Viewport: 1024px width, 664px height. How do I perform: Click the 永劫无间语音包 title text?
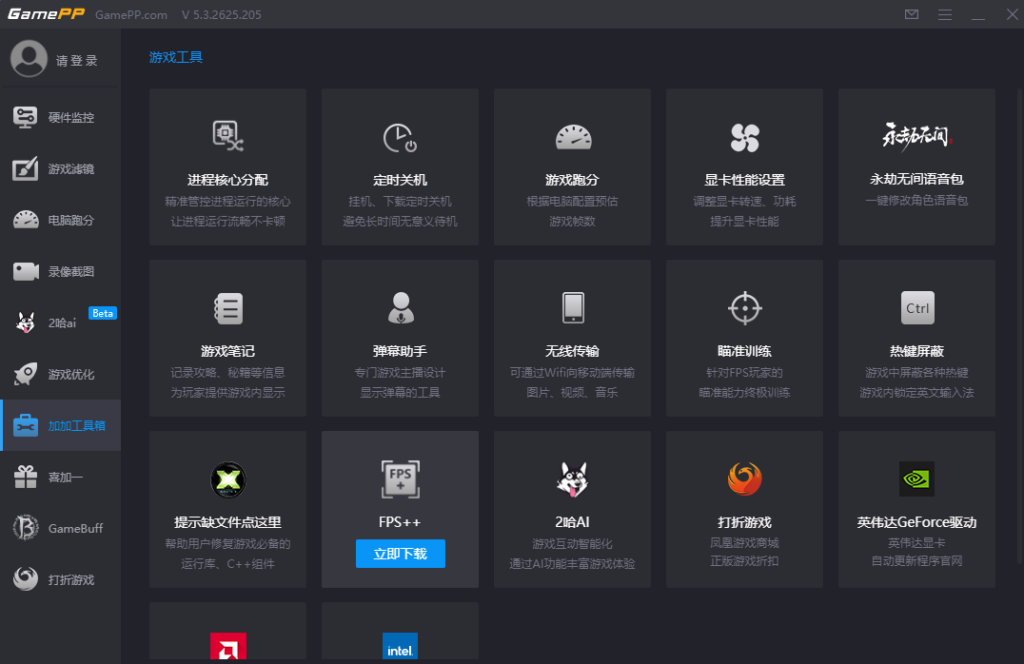917,179
